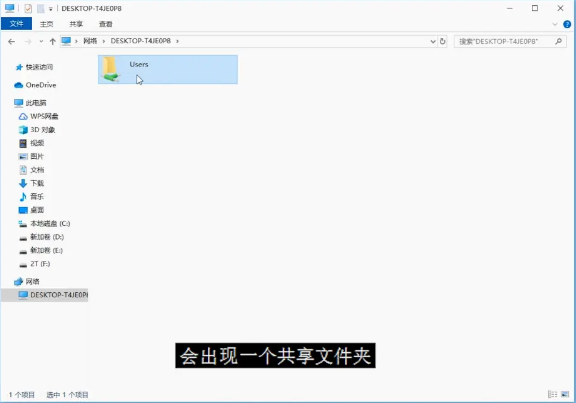Click the 网络 breadcrumb in address bar
576x403 pixels.
(90, 41)
